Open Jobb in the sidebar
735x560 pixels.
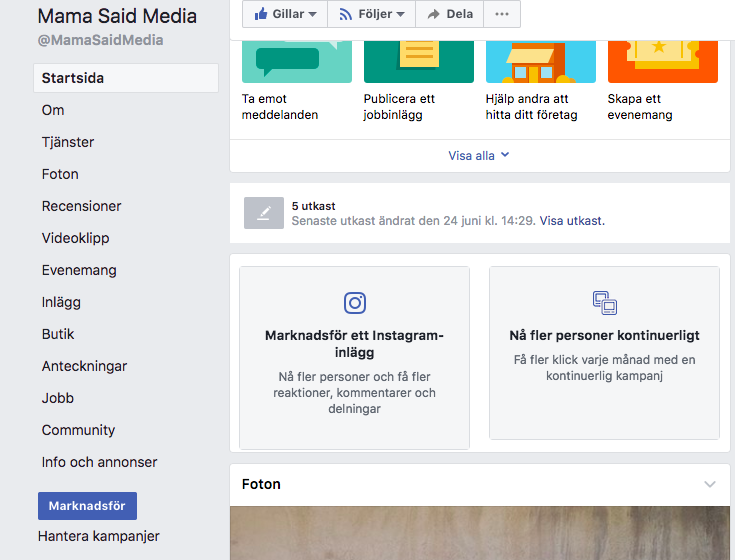[58, 398]
